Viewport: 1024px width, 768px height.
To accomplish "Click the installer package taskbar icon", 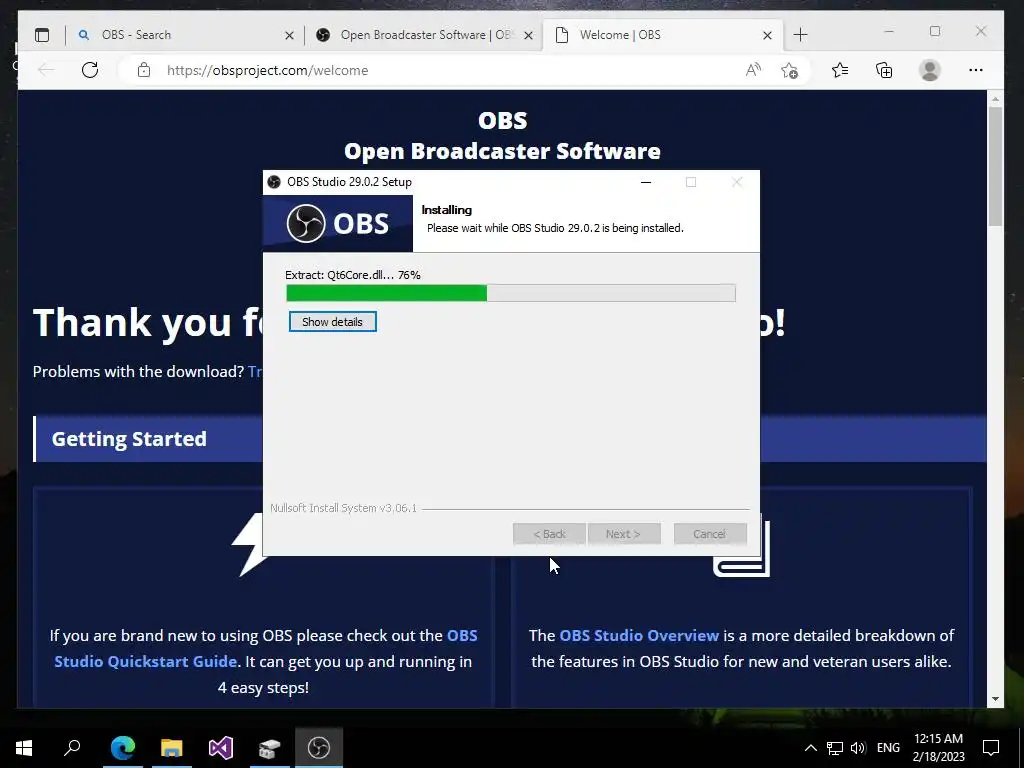I will click(x=269, y=748).
